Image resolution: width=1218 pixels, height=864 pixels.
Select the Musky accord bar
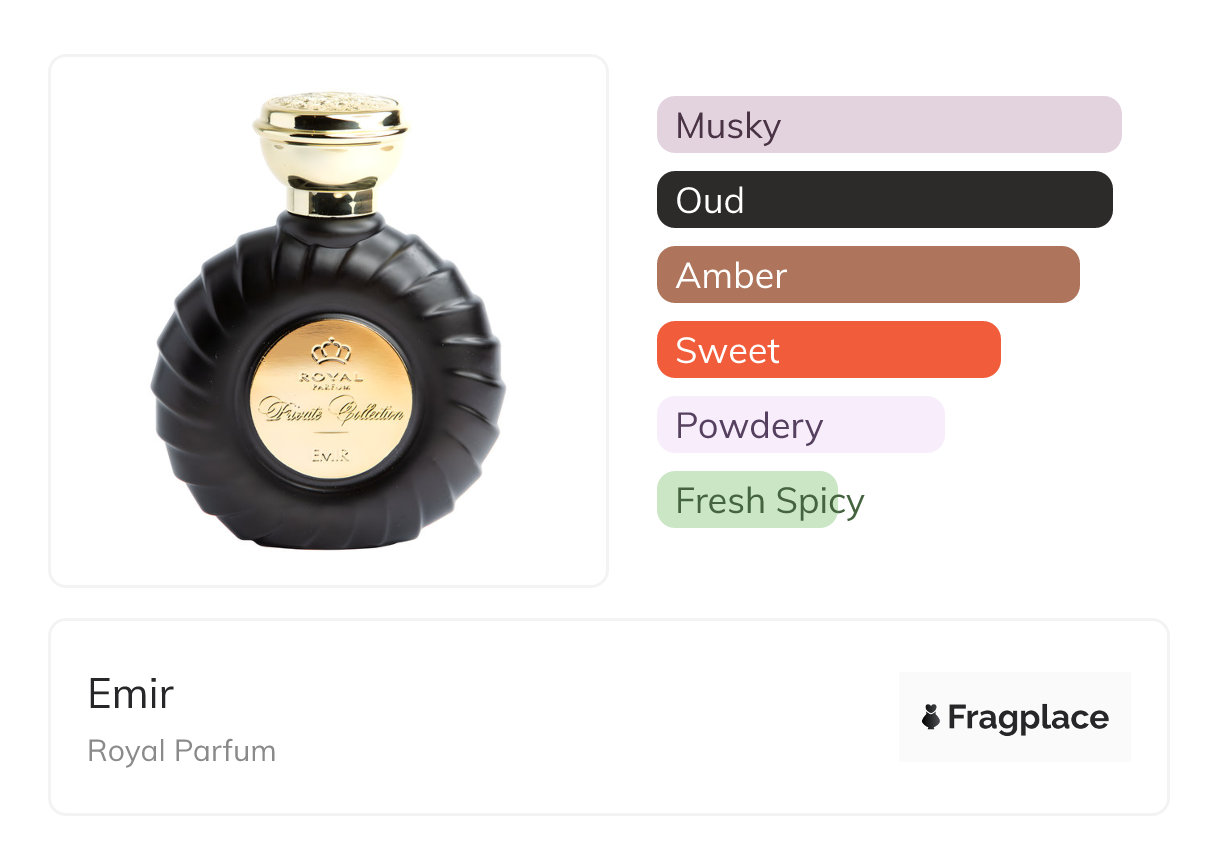(x=888, y=125)
